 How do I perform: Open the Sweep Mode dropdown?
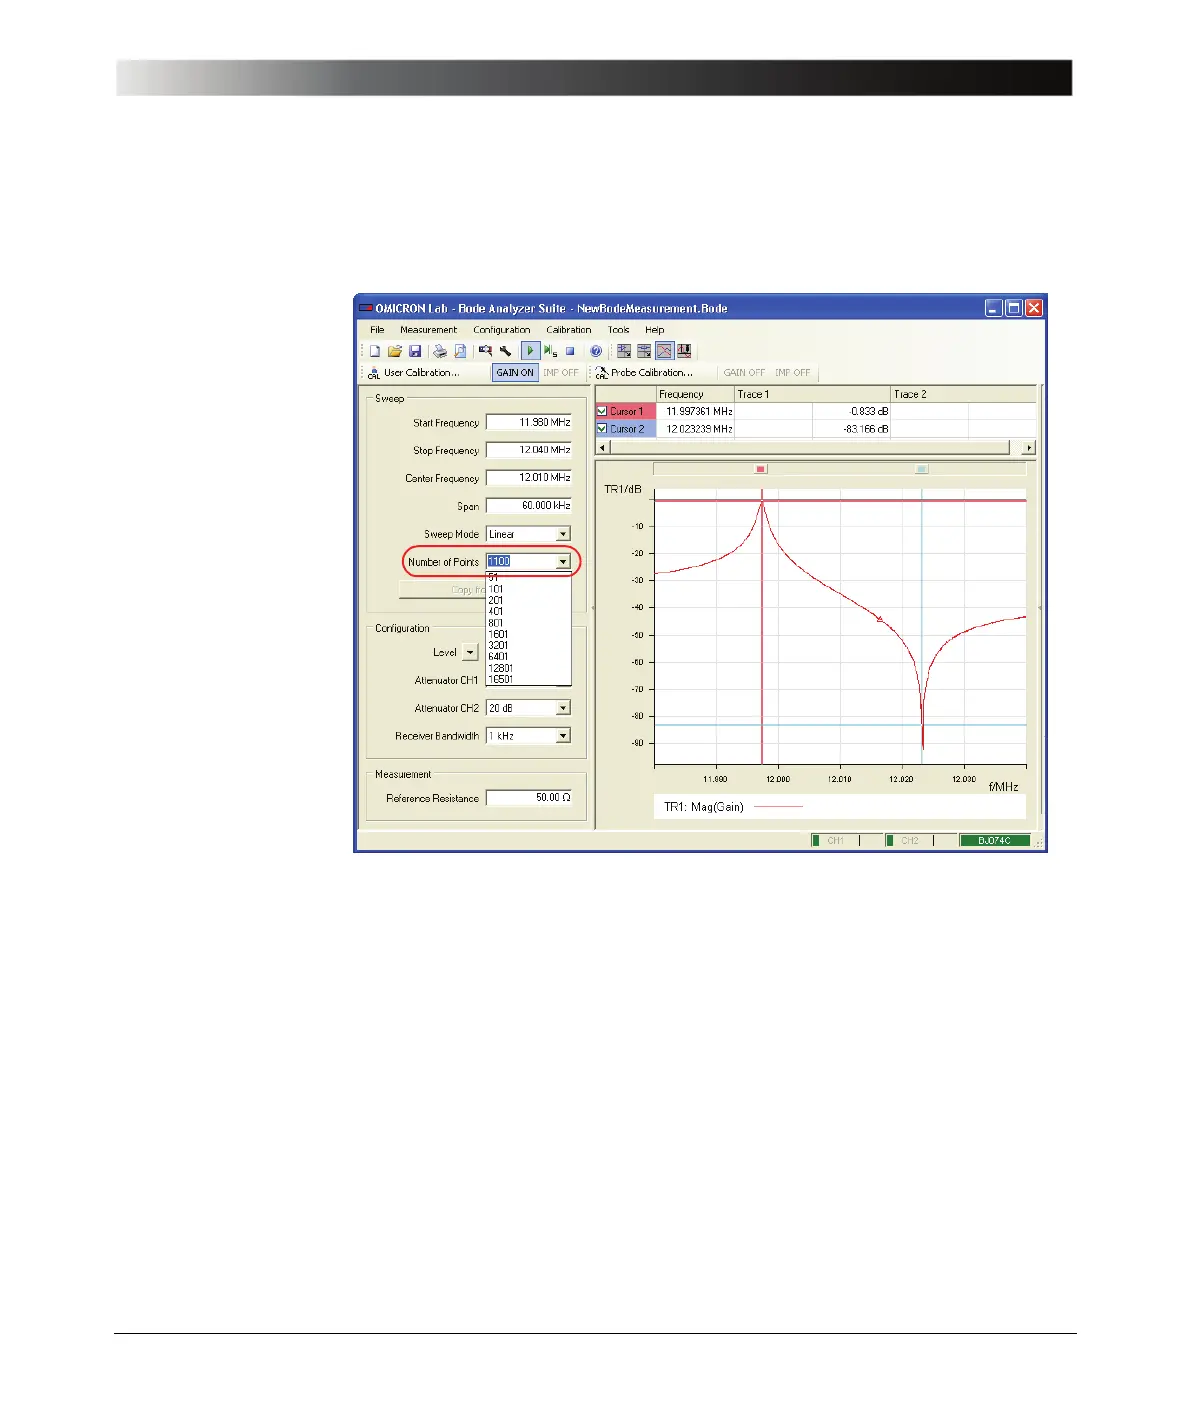(x=563, y=534)
